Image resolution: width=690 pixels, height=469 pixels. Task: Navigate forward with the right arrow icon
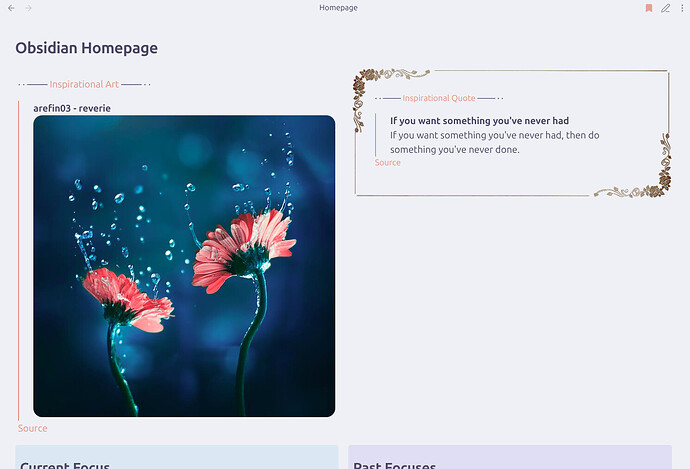click(x=28, y=8)
